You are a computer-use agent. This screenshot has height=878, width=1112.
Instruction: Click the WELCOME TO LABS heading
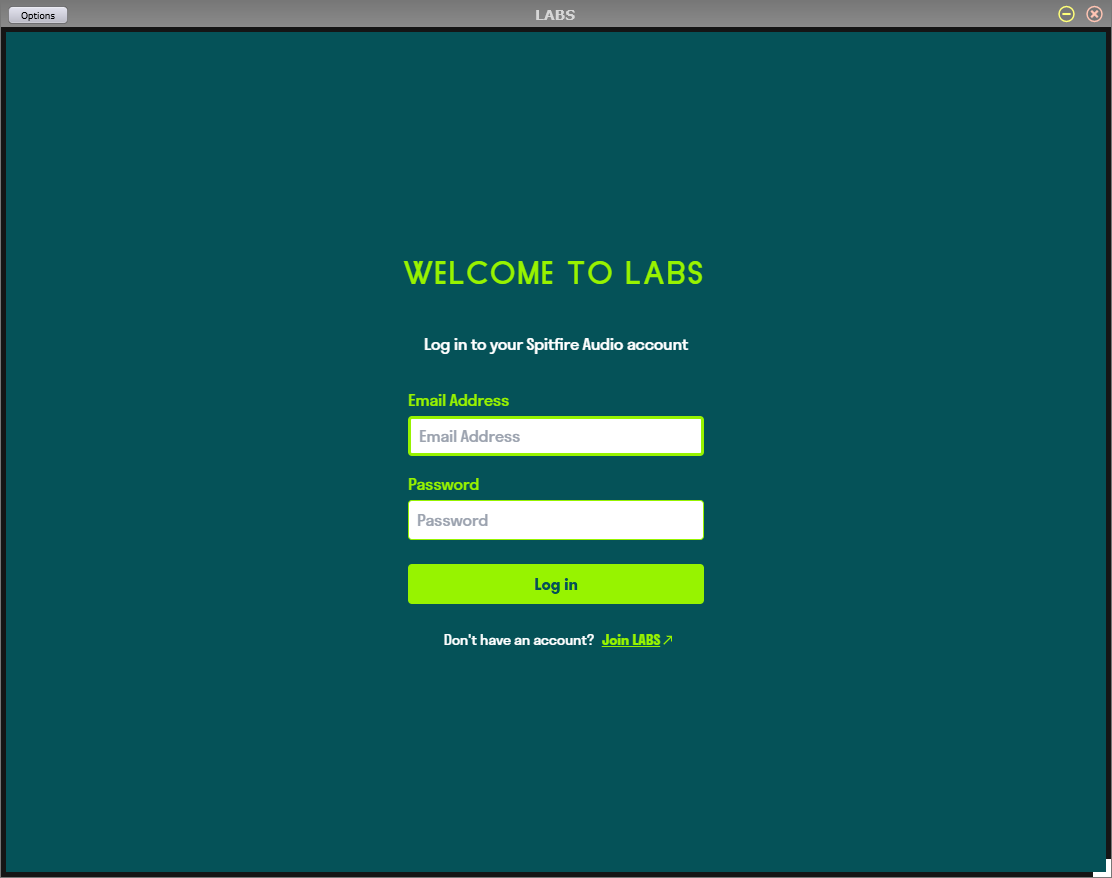(x=553, y=273)
